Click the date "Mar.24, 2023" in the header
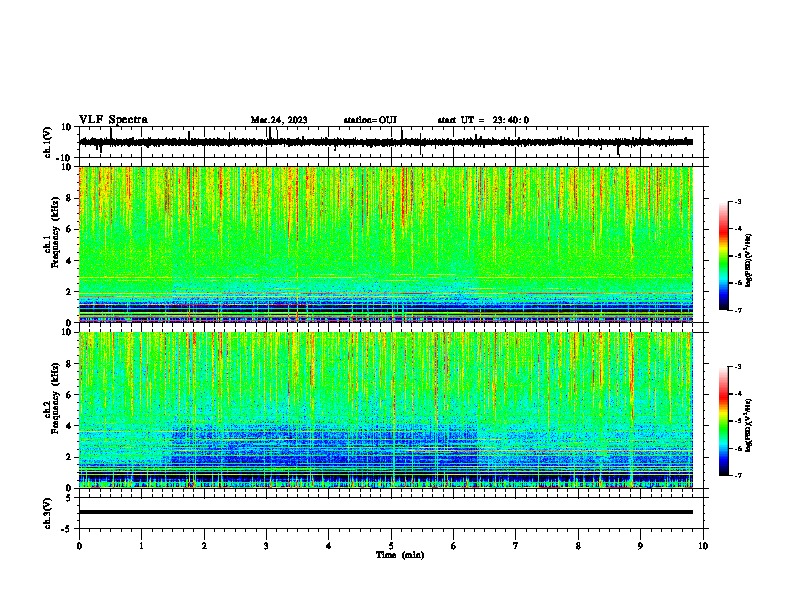 click(x=279, y=120)
